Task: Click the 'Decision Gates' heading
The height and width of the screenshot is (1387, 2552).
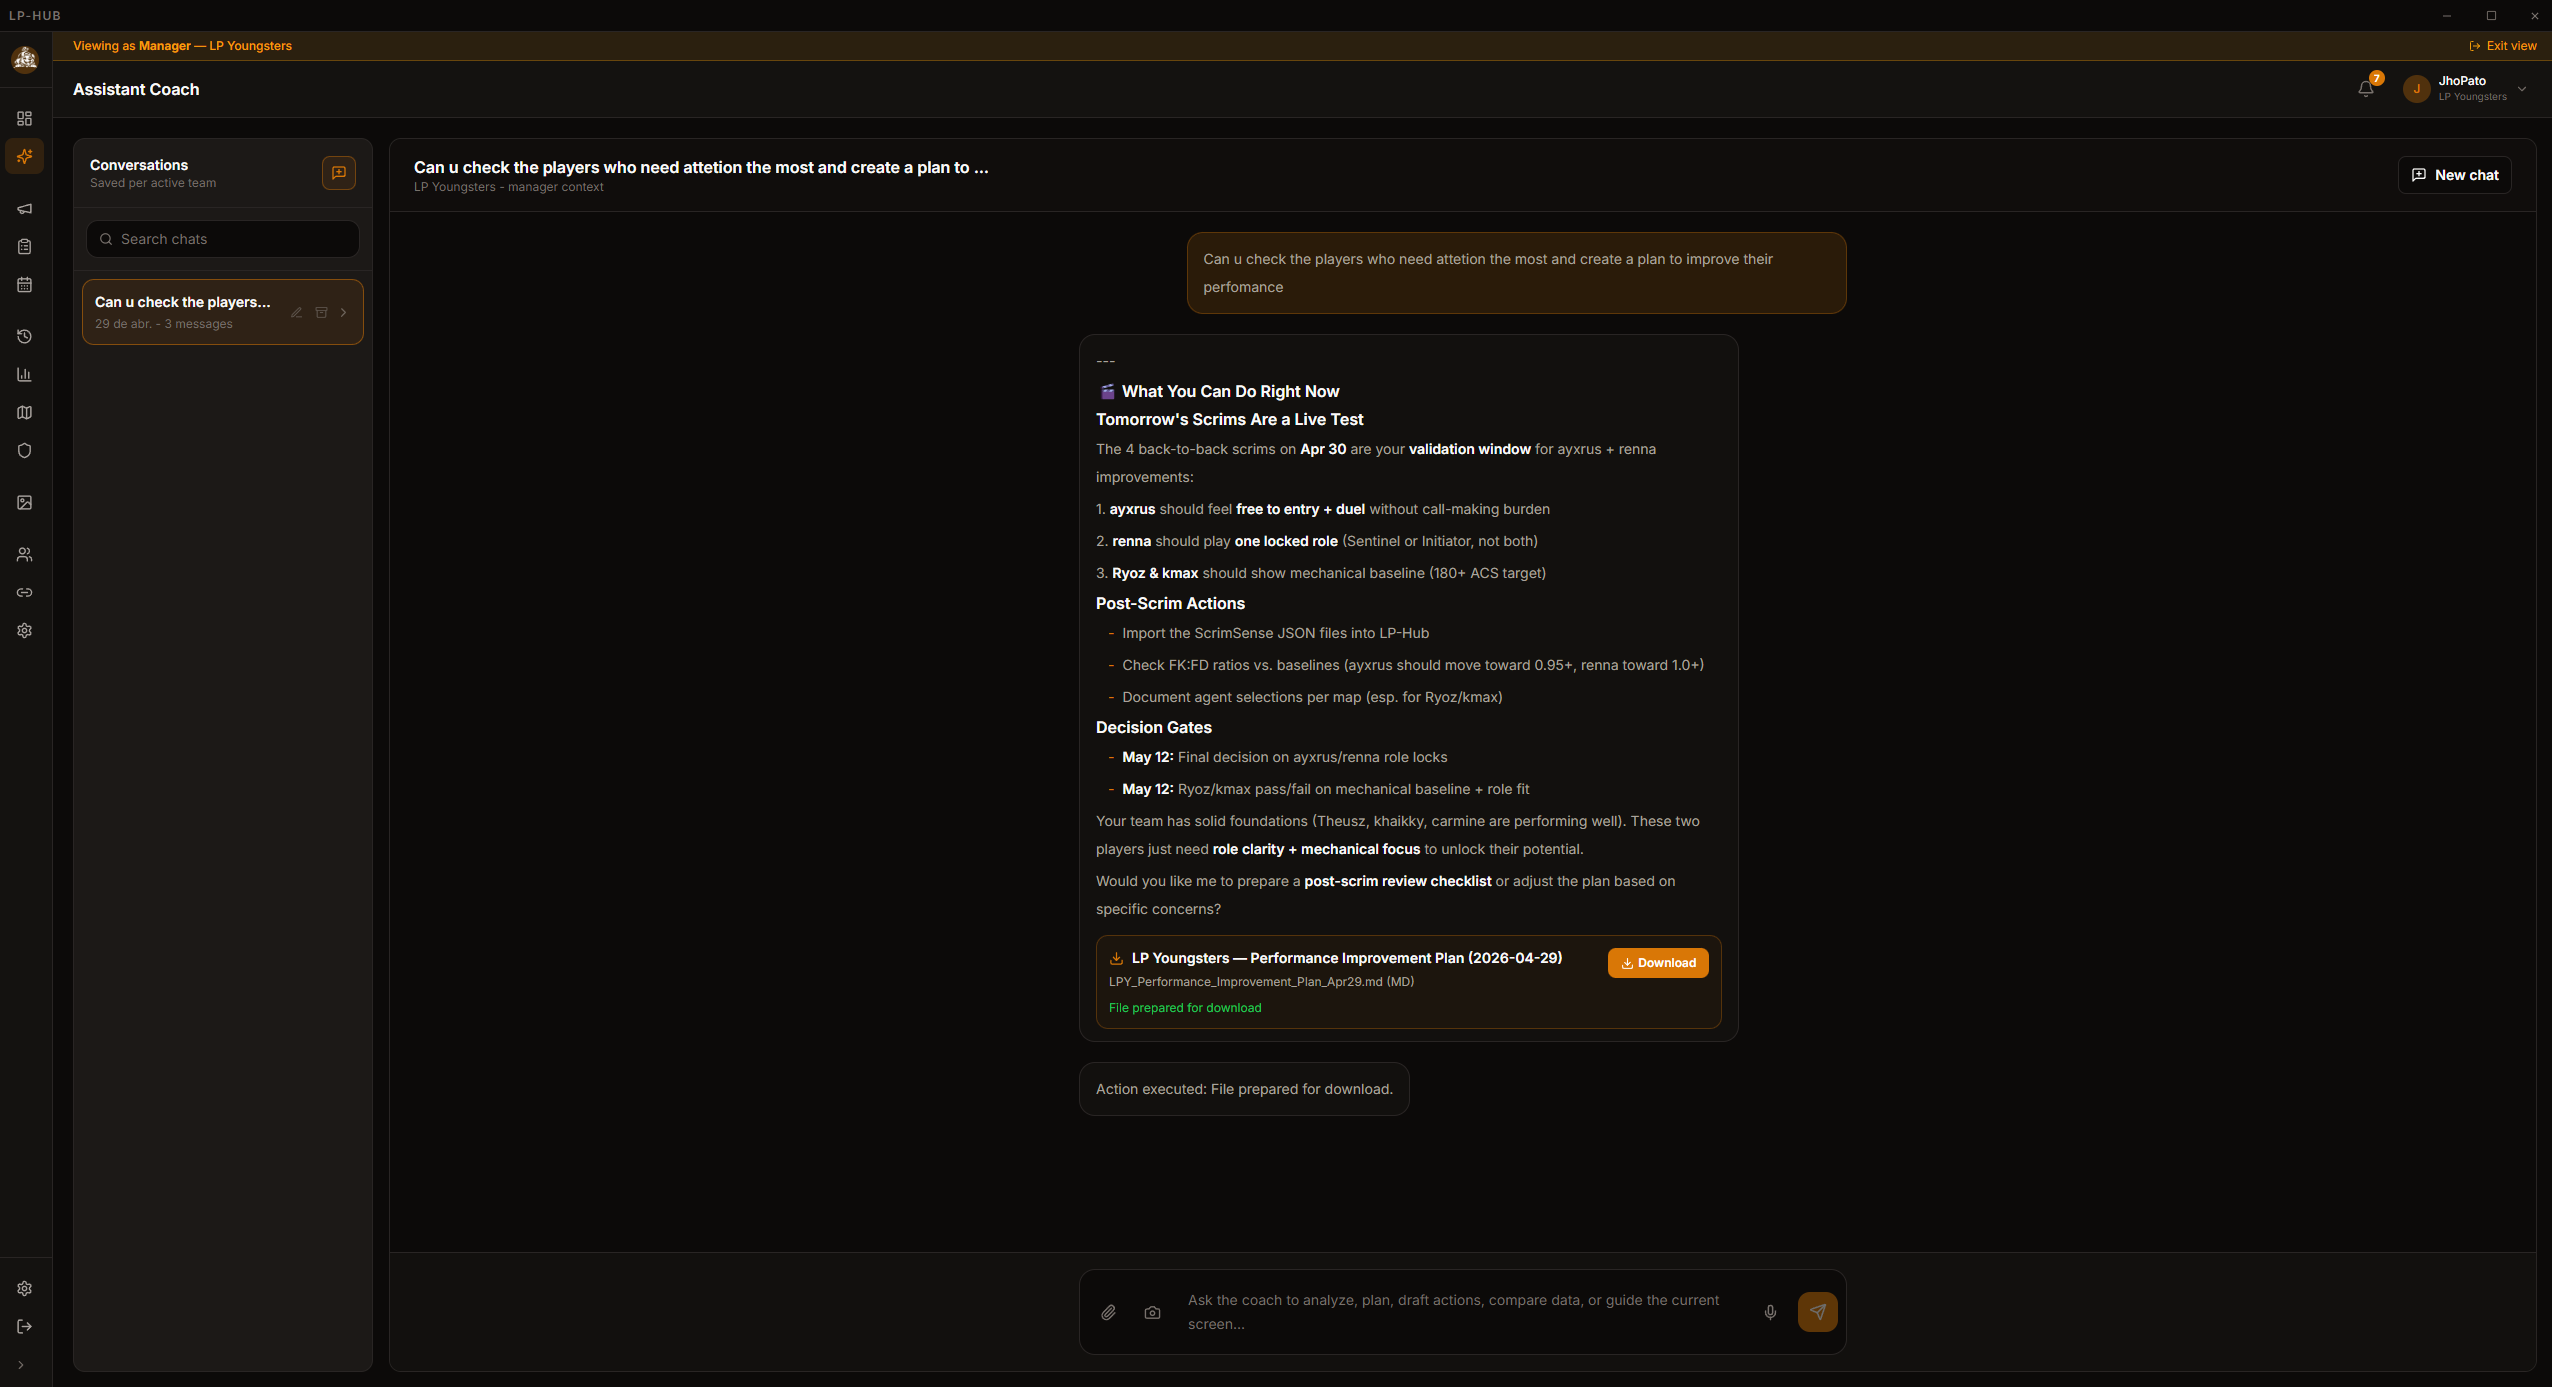Action: [x=1154, y=728]
